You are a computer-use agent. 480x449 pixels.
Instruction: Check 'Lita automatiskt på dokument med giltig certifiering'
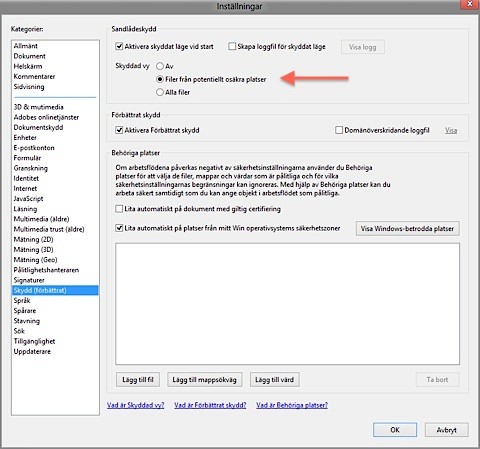(119, 209)
